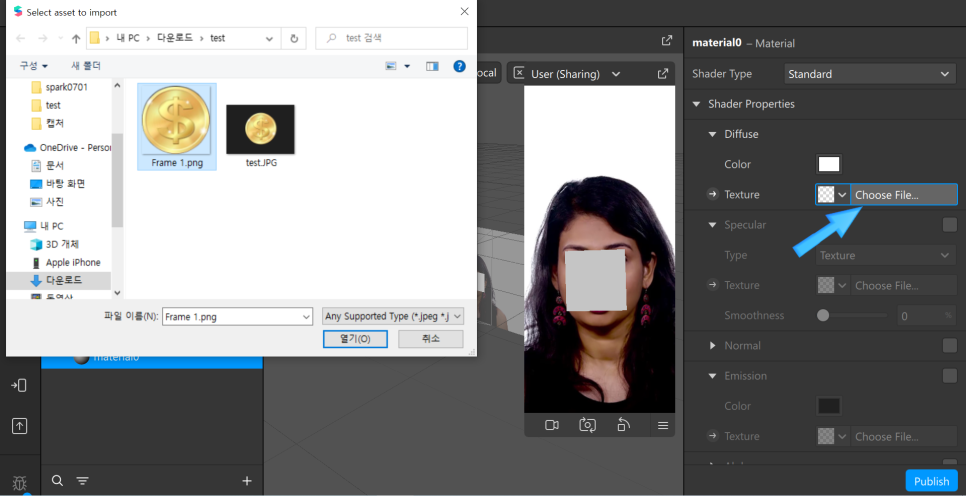Click the simulator video record icon
Viewport: 966px width, 496px height.
pyautogui.click(x=552, y=425)
